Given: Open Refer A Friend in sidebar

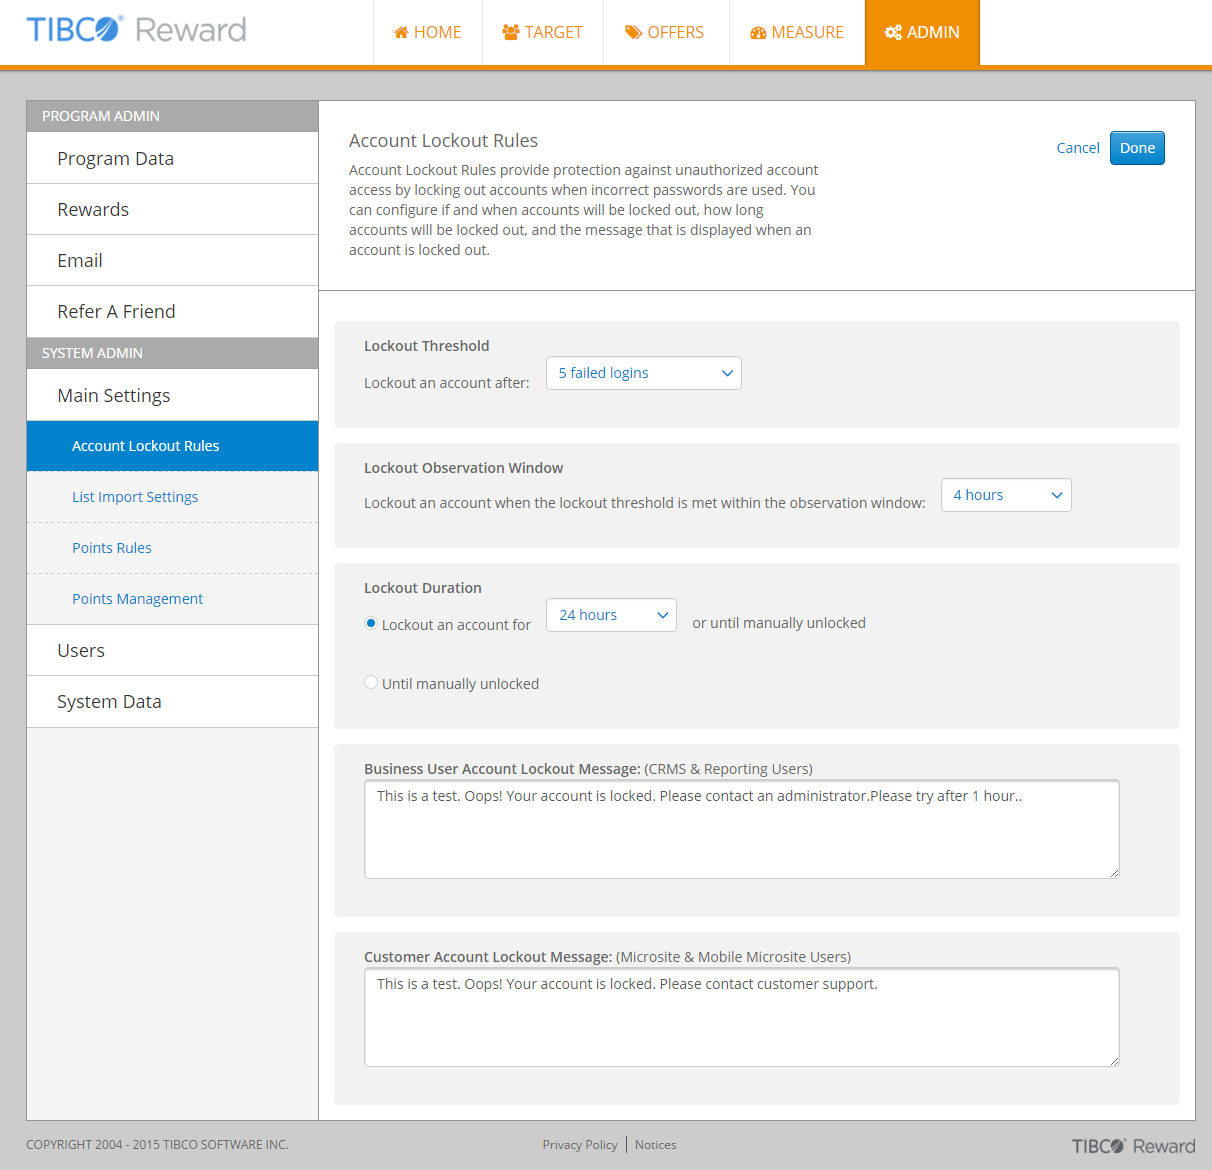Looking at the screenshot, I should pos(172,311).
